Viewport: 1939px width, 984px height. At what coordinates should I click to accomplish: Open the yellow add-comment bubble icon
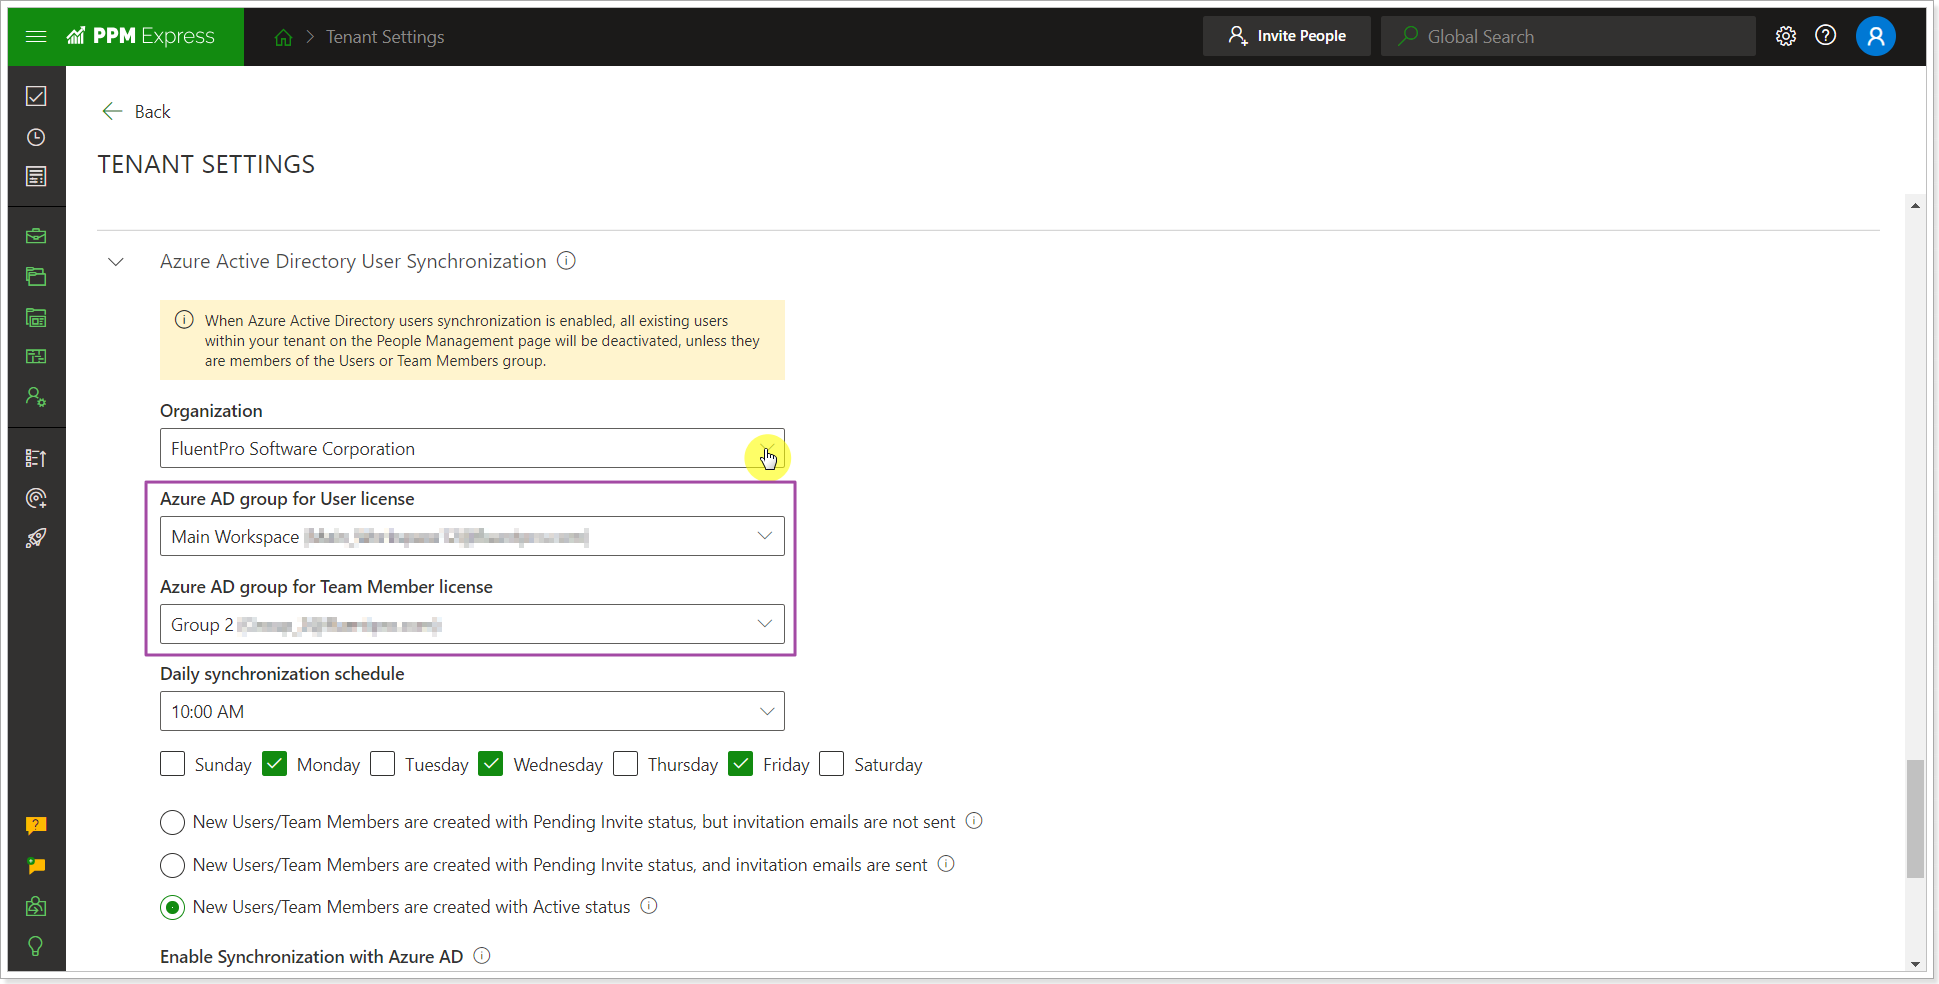[x=36, y=866]
